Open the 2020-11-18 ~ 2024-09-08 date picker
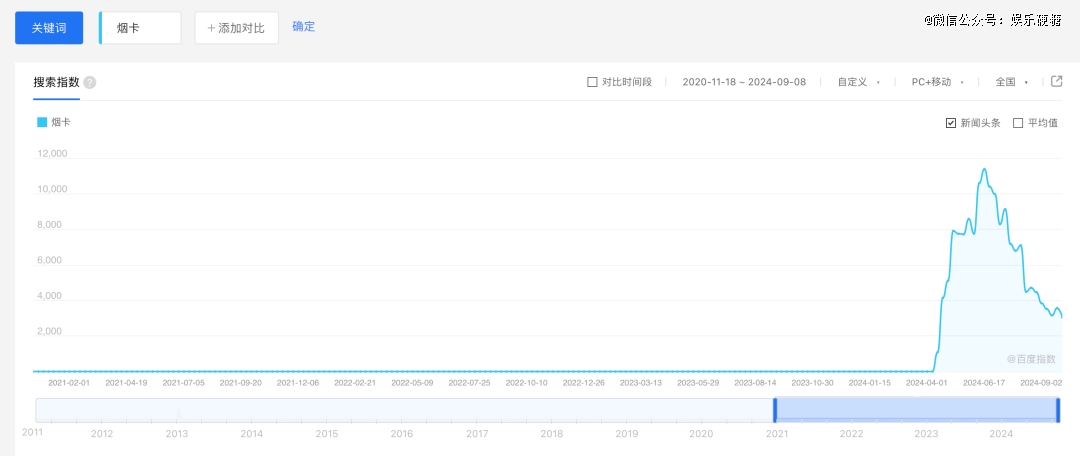 click(x=743, y=82)
